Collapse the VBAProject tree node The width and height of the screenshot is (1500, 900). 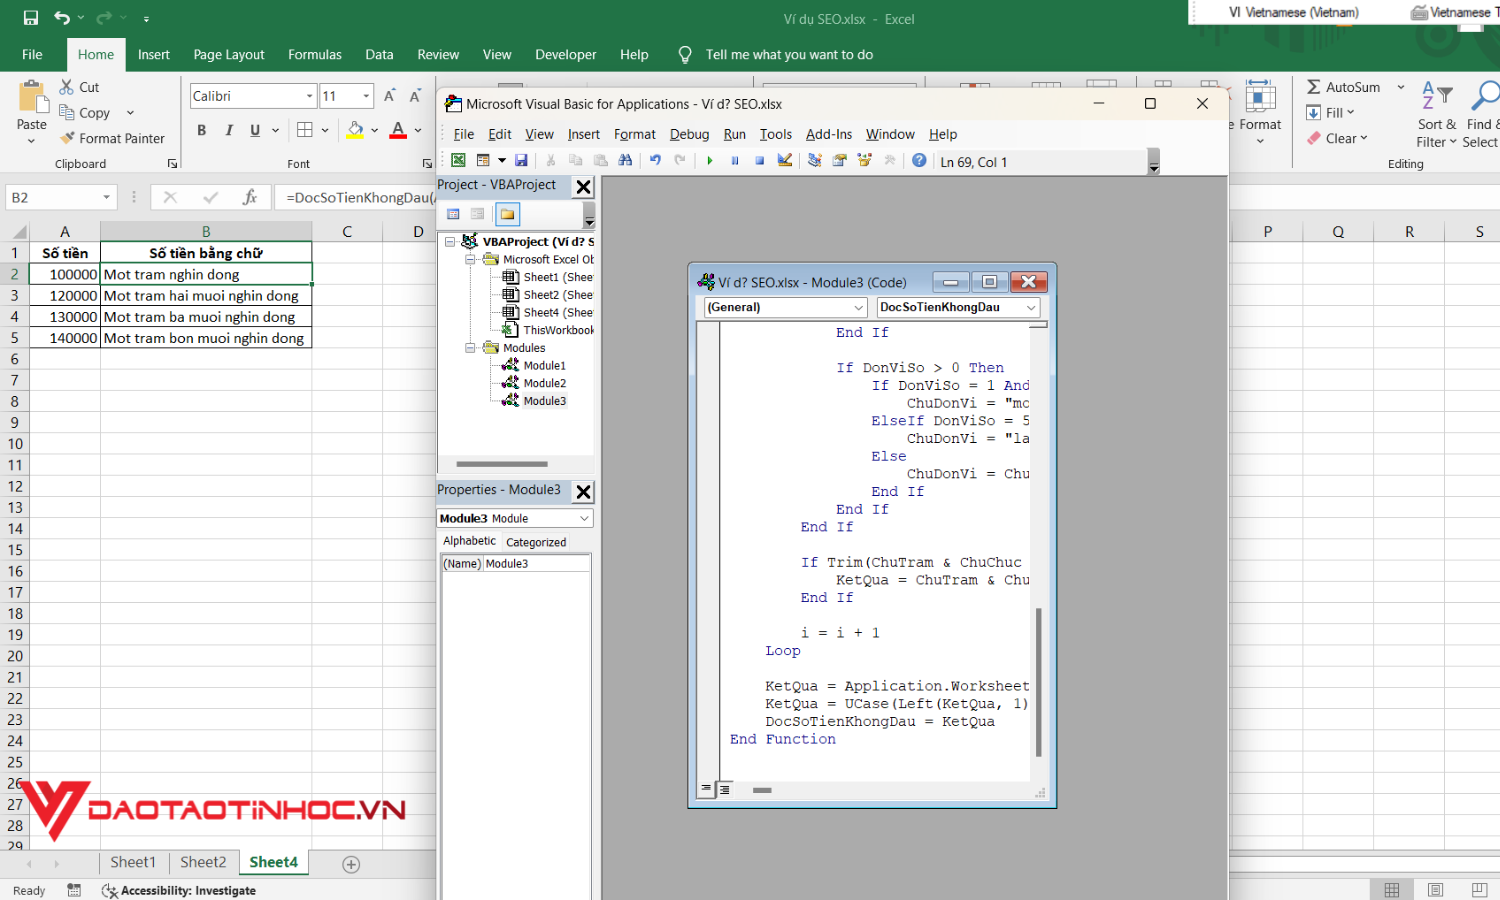[450, 242]
